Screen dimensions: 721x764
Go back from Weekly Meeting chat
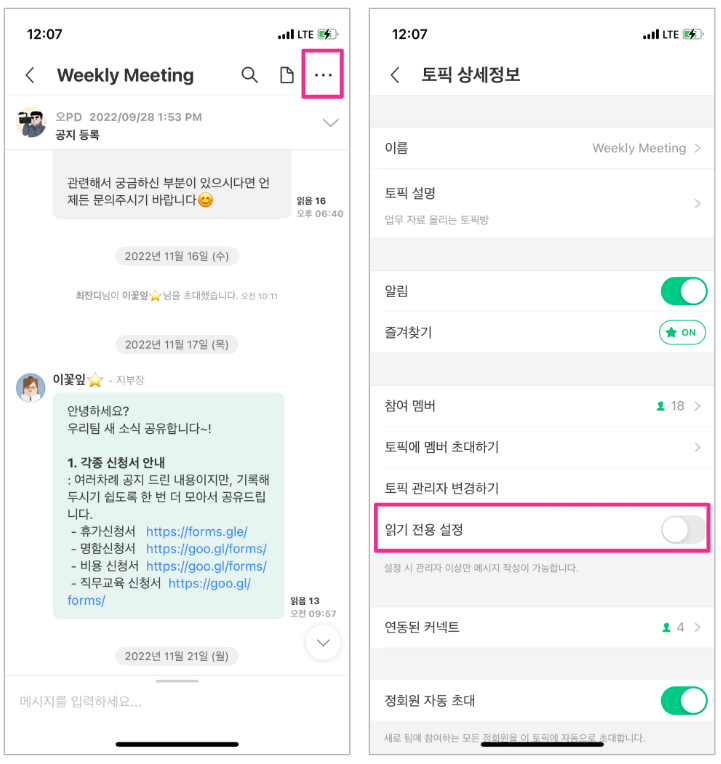pos(30,75)
